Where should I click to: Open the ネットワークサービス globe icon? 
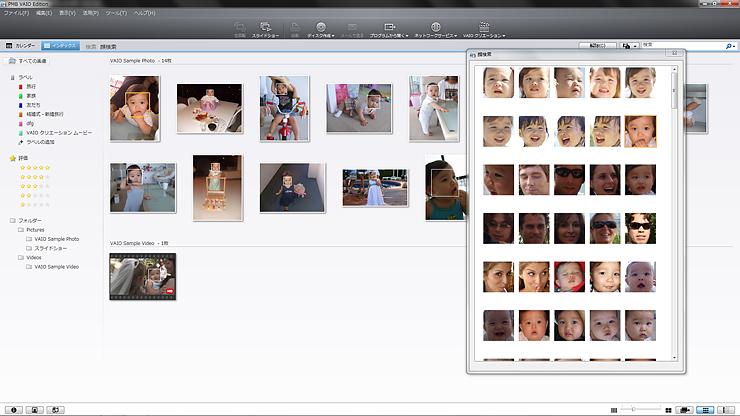pyautogui.click(x=435, y=26)
